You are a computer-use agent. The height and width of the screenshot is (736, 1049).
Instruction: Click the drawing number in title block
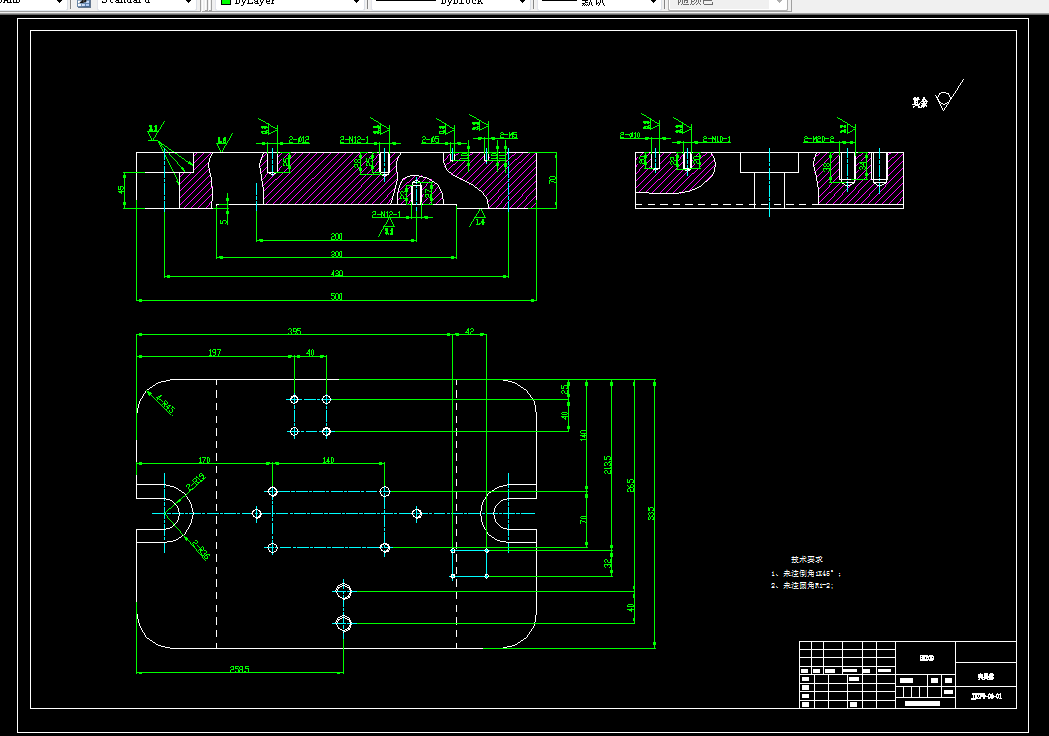pos(987,697)
